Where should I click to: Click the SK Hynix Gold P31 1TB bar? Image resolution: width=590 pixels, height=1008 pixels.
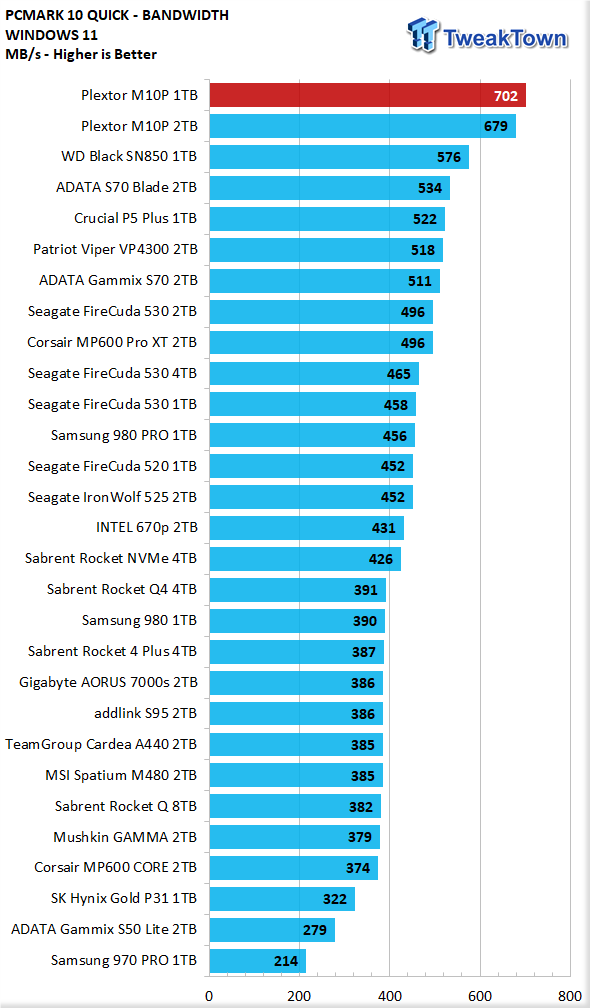click(282, 898)
